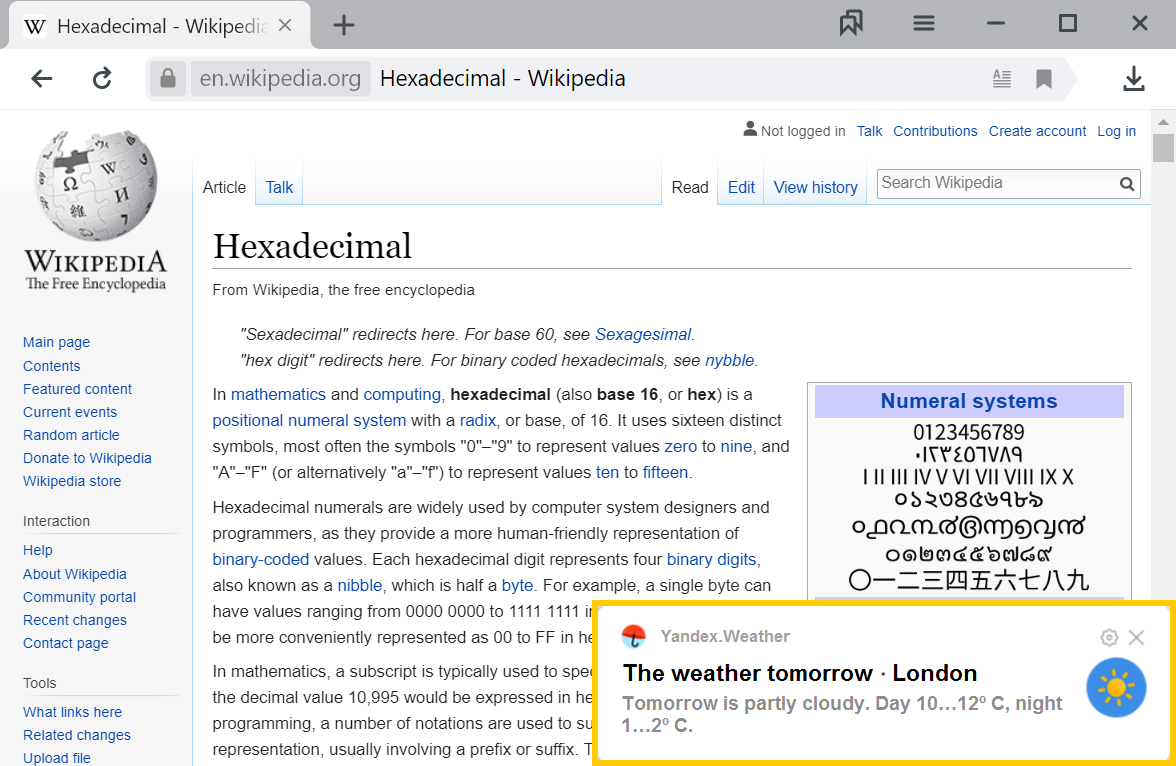Open the browser bookmarks panel icon

click(851, 24)
